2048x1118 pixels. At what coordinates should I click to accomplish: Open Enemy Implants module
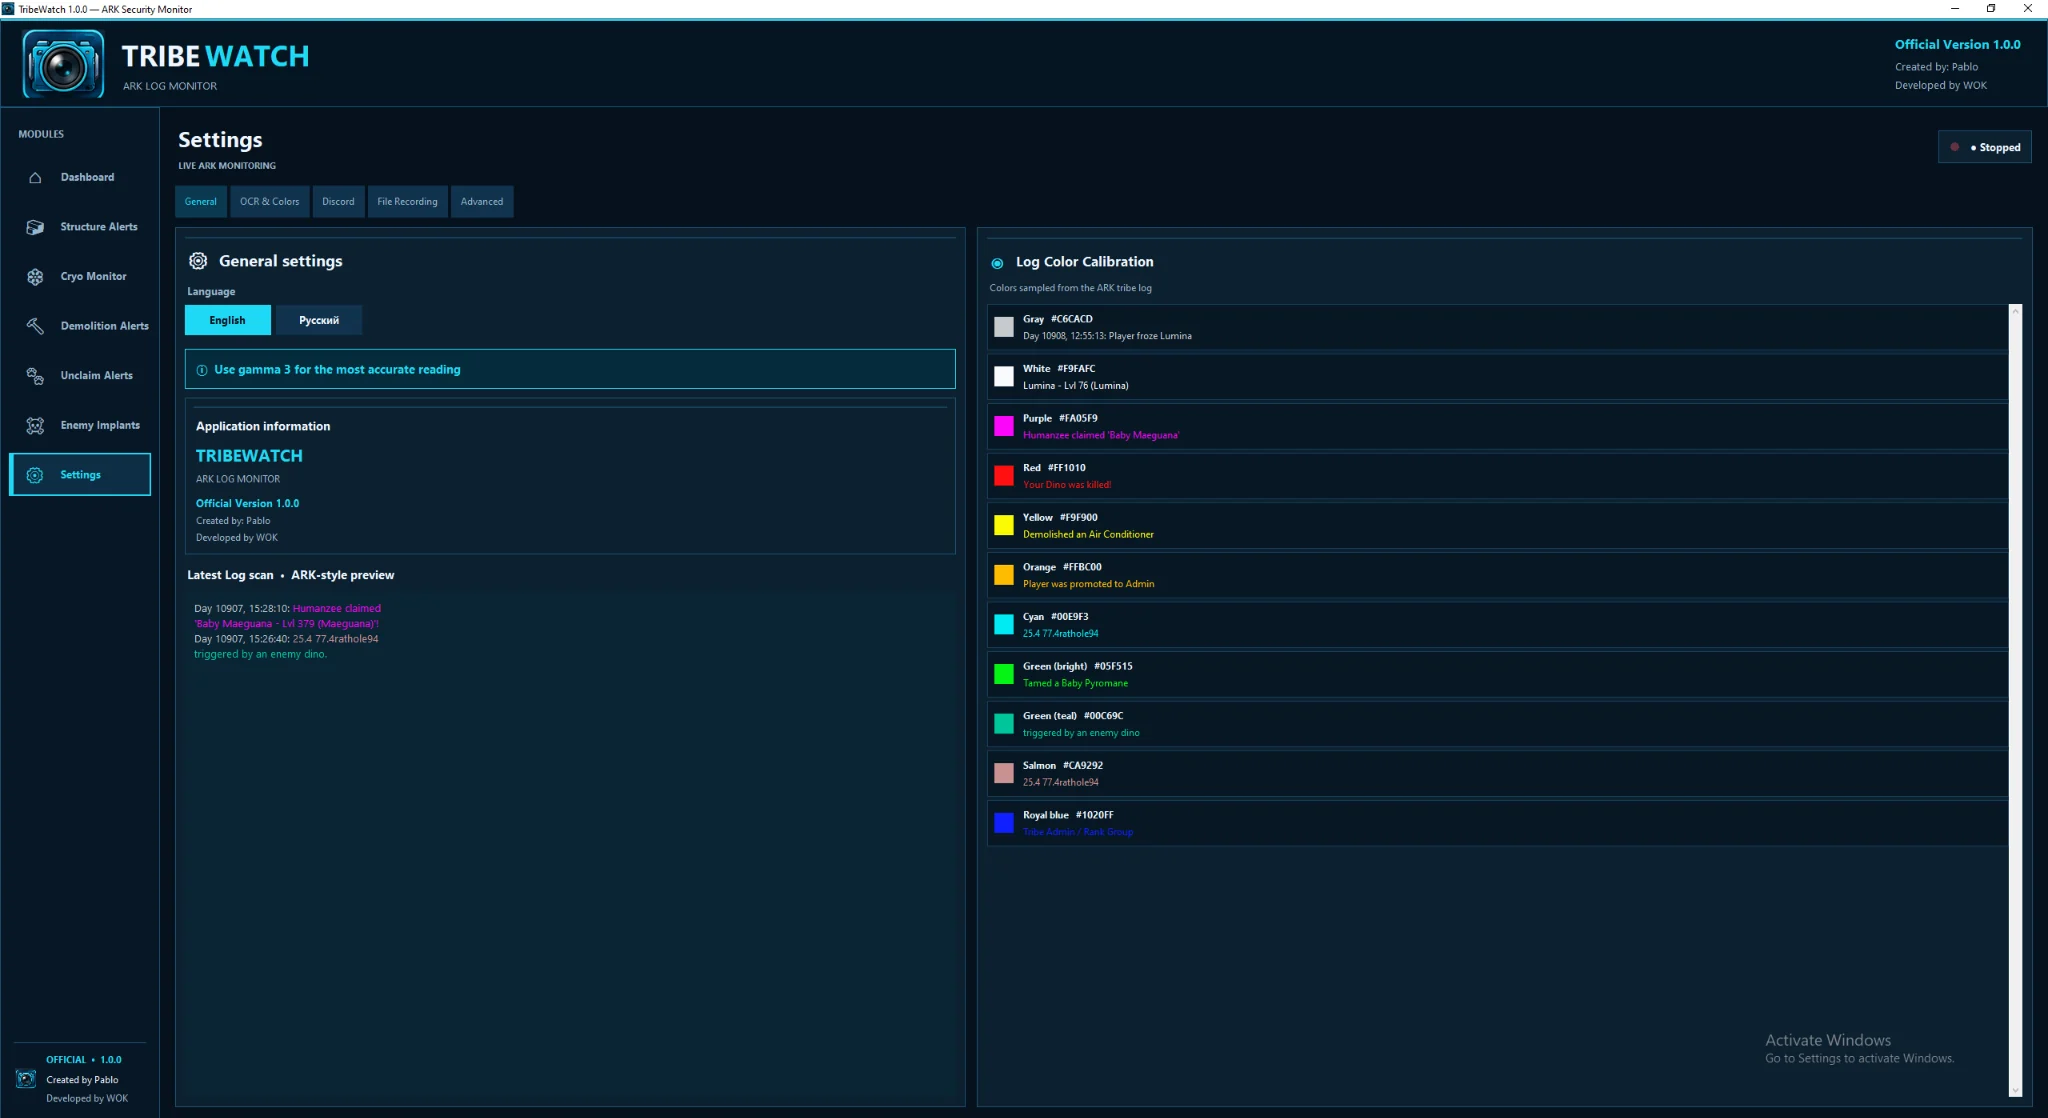tap(80, 426)
